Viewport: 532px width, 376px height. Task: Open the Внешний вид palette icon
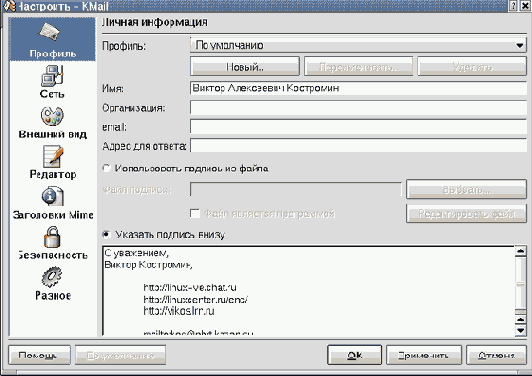(52, 116)
